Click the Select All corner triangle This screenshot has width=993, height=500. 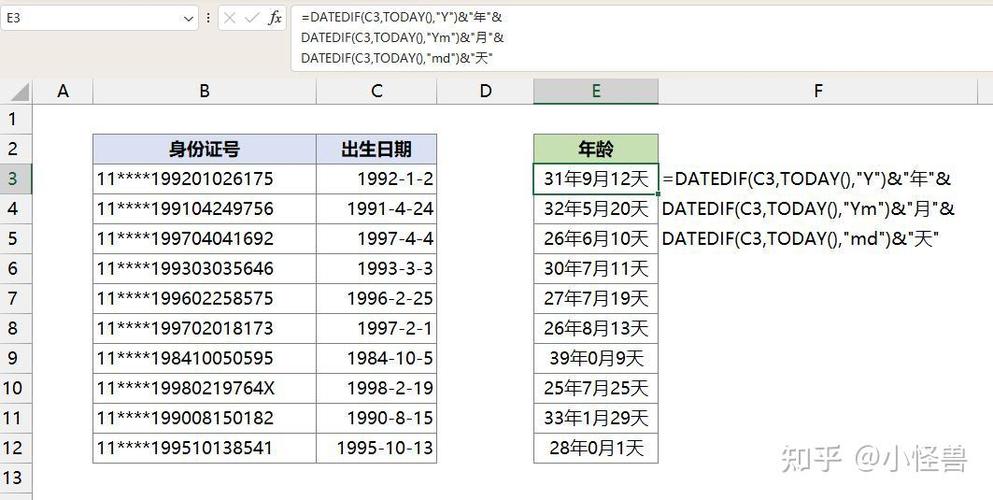[x=18, y=92]
